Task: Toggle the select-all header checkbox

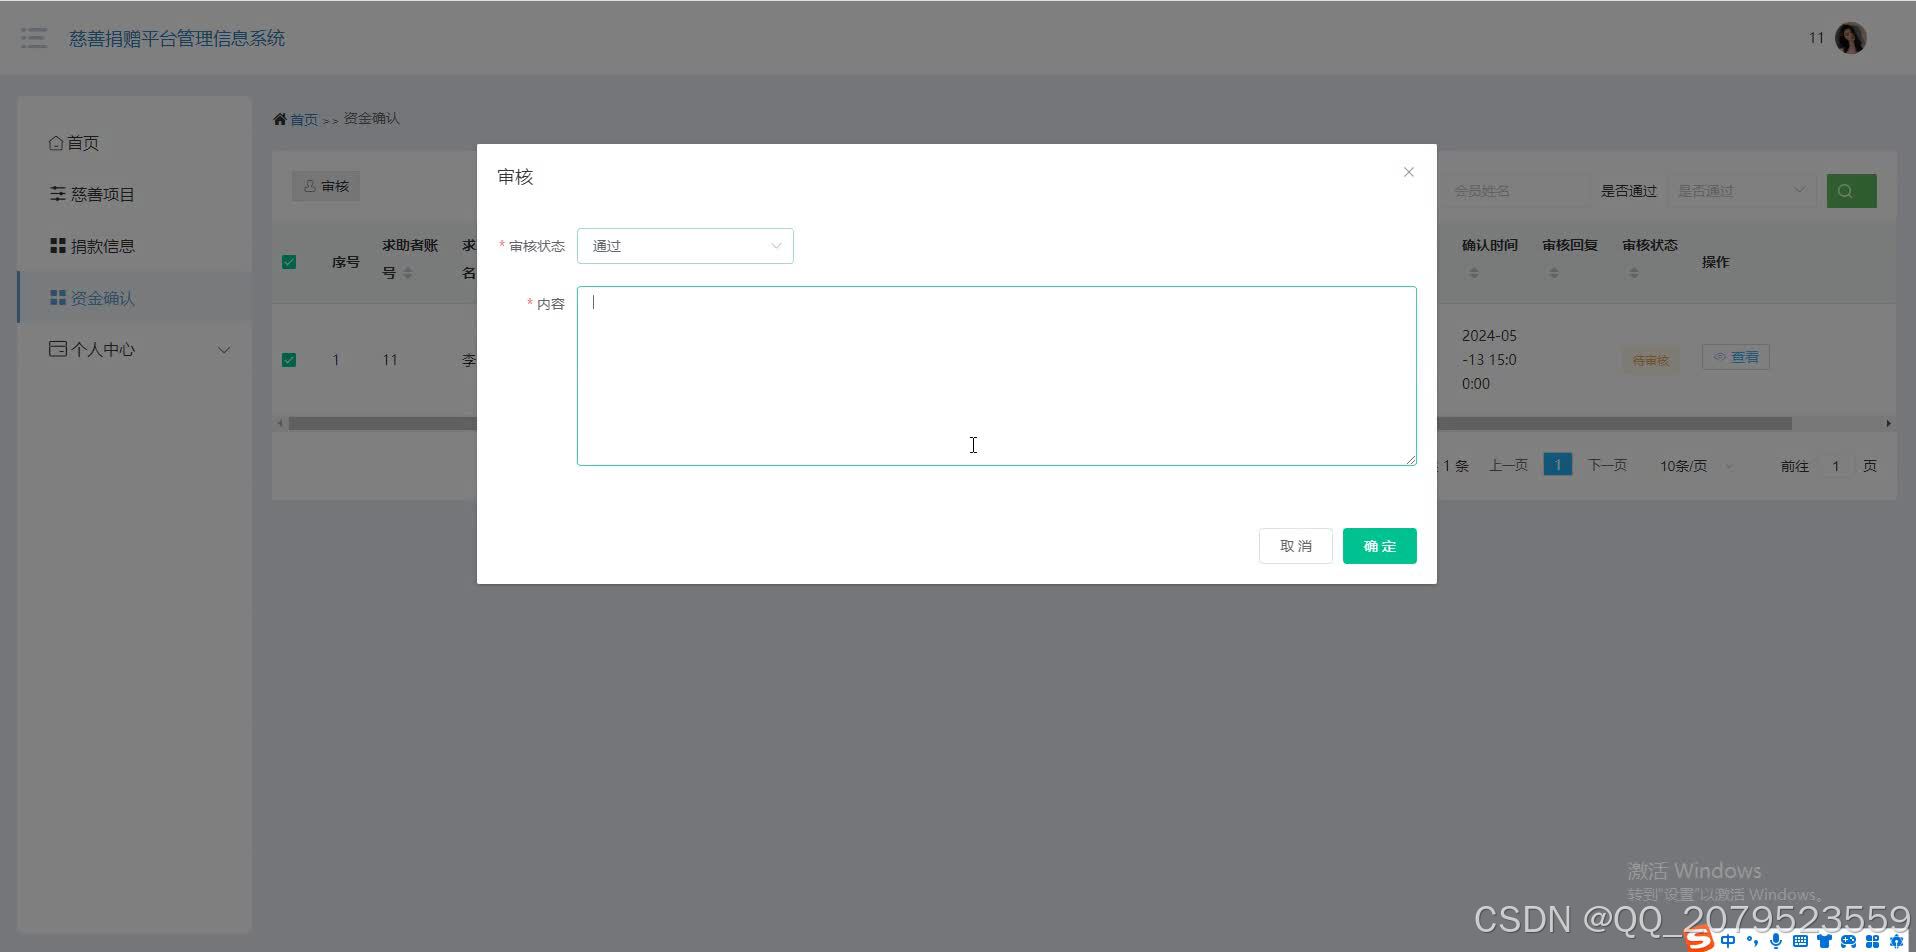Action: coord(289,262)
